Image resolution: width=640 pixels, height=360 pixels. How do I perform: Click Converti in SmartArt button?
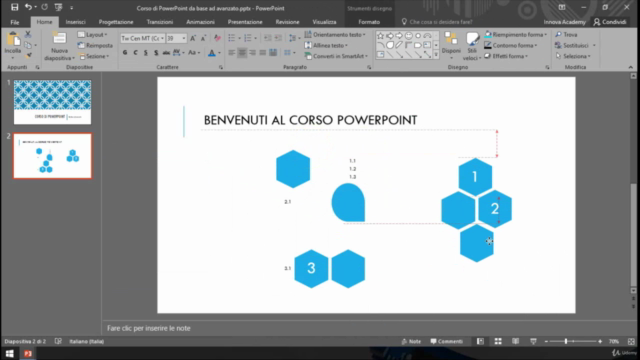point(336,56)
